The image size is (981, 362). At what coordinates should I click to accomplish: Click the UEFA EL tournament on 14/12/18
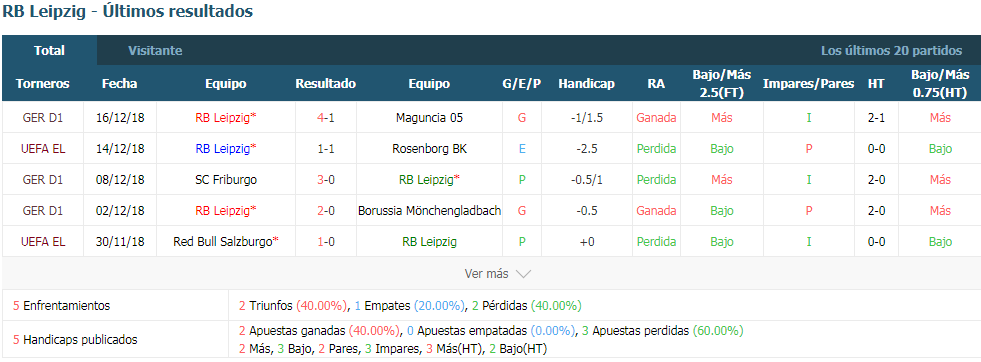(43, 149)
